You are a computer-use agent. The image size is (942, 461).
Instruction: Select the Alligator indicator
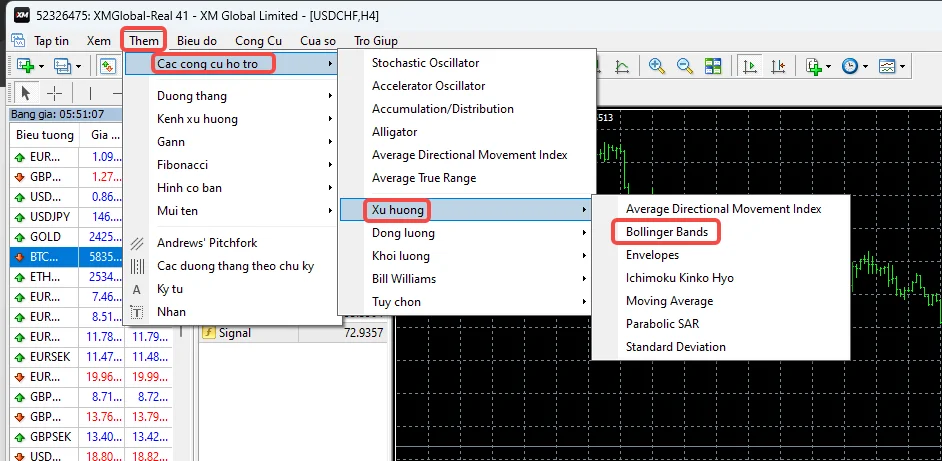(x=467, y=132)
